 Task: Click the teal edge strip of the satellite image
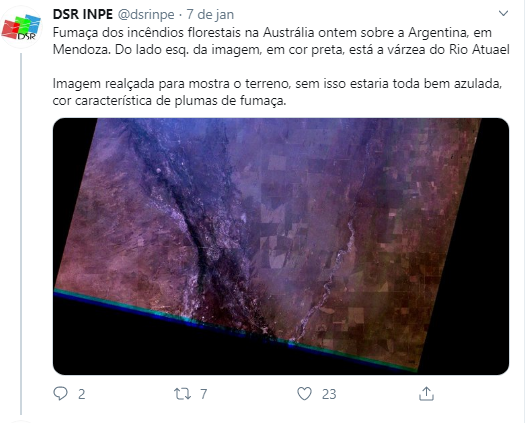[x=234, y=330]
